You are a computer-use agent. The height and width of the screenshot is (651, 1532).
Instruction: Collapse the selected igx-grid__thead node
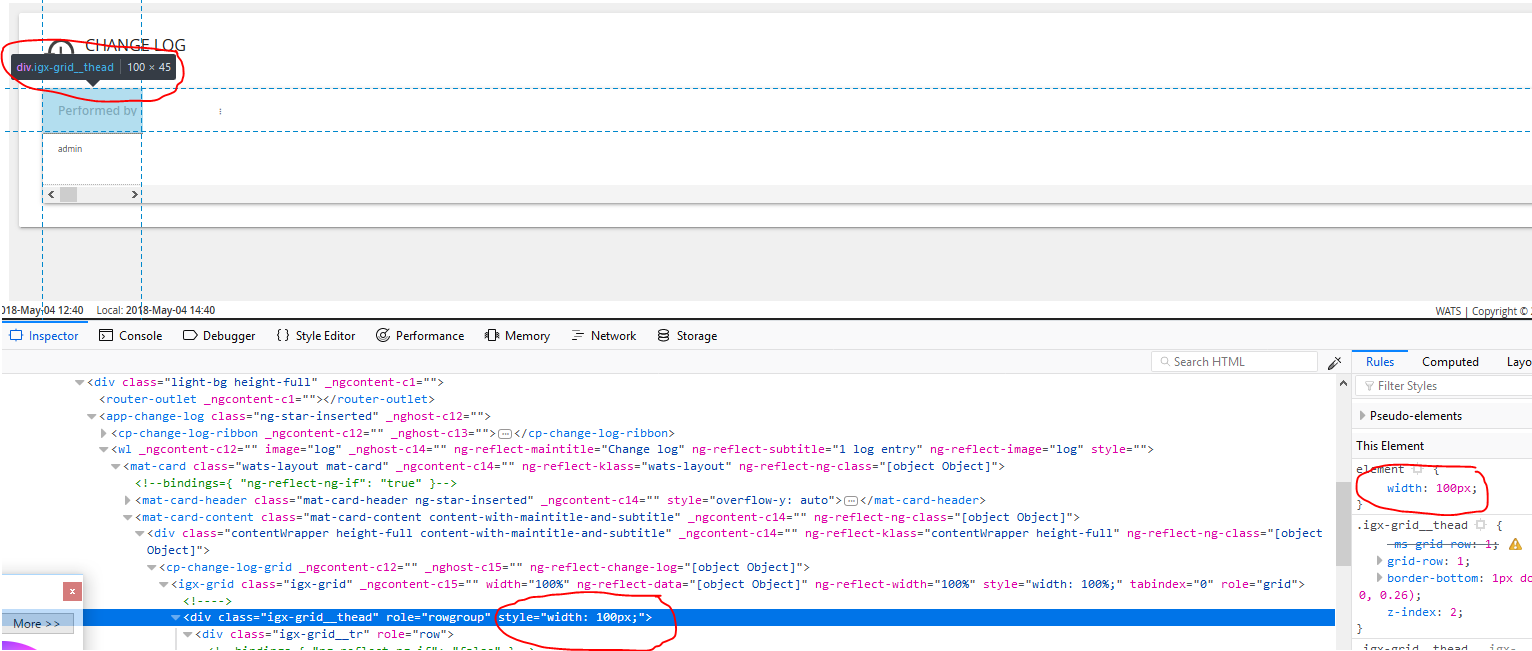coord(176,618)
